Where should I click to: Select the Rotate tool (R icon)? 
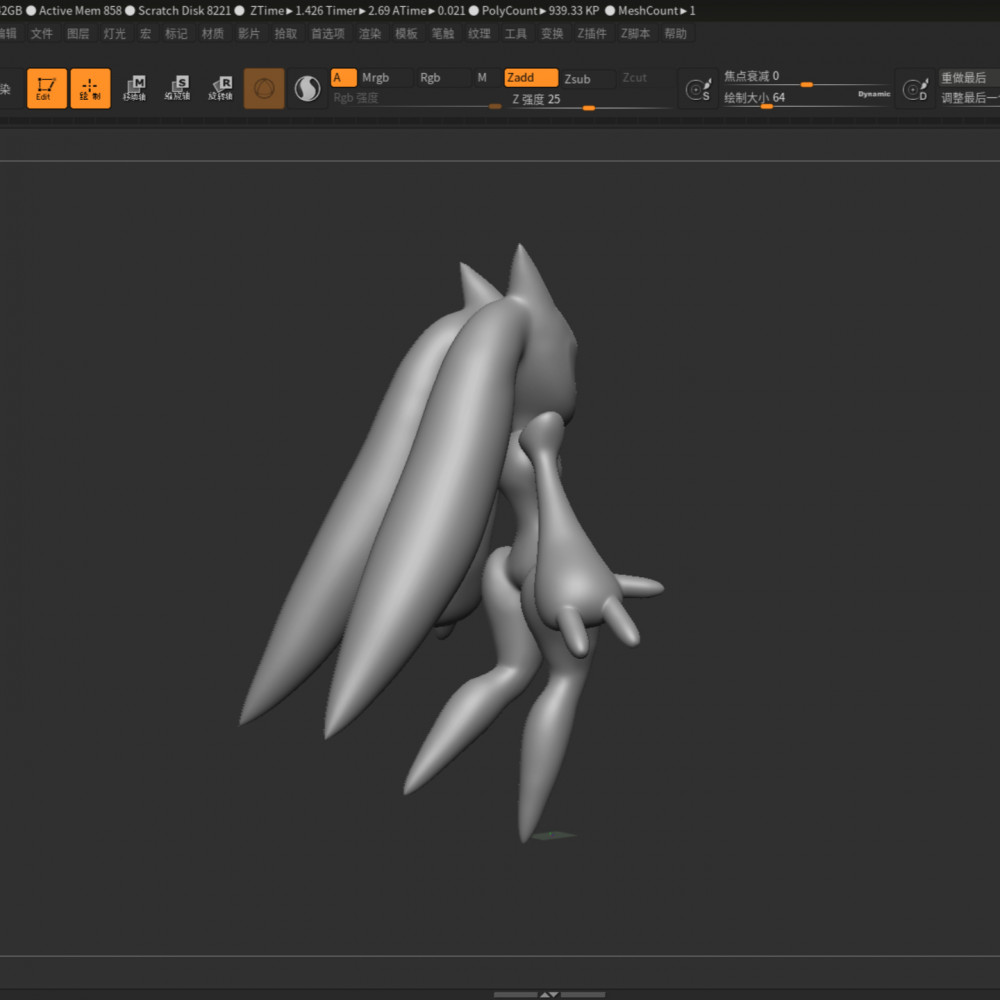coord(221,88)
